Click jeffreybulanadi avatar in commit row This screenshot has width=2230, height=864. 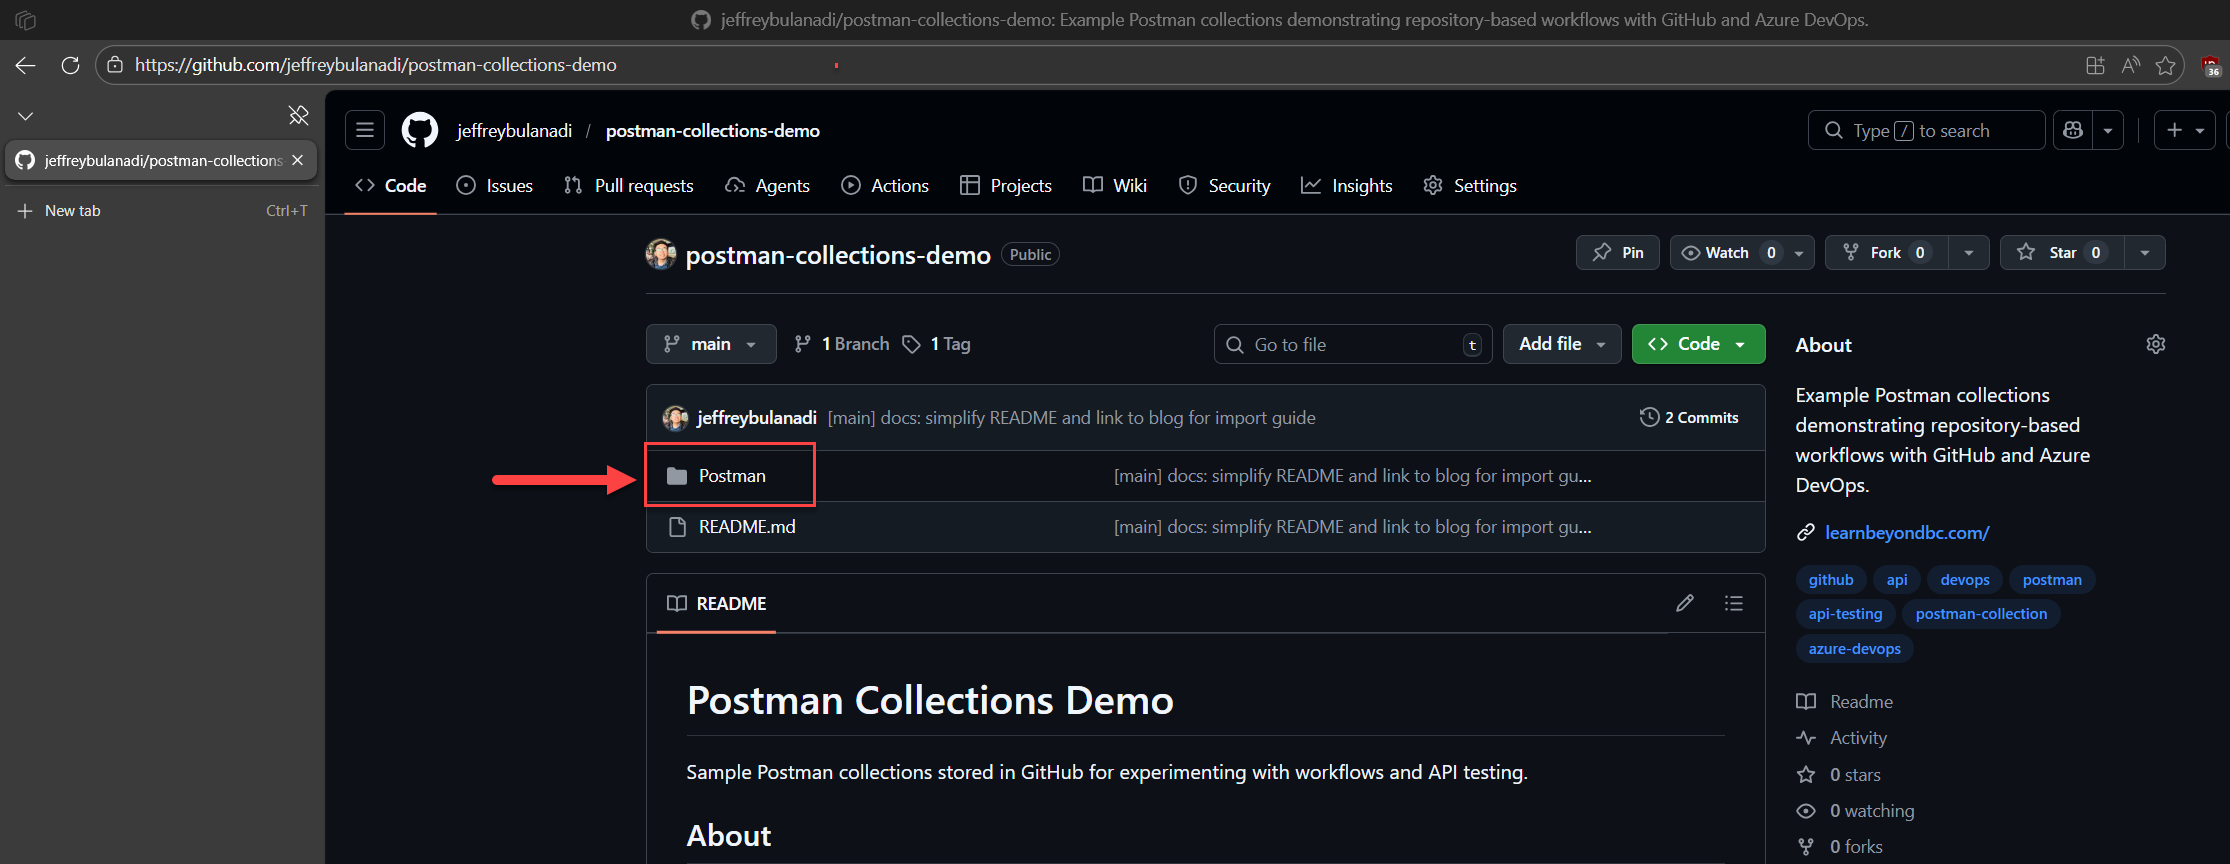pyautogui.click(x=676, y=418)
